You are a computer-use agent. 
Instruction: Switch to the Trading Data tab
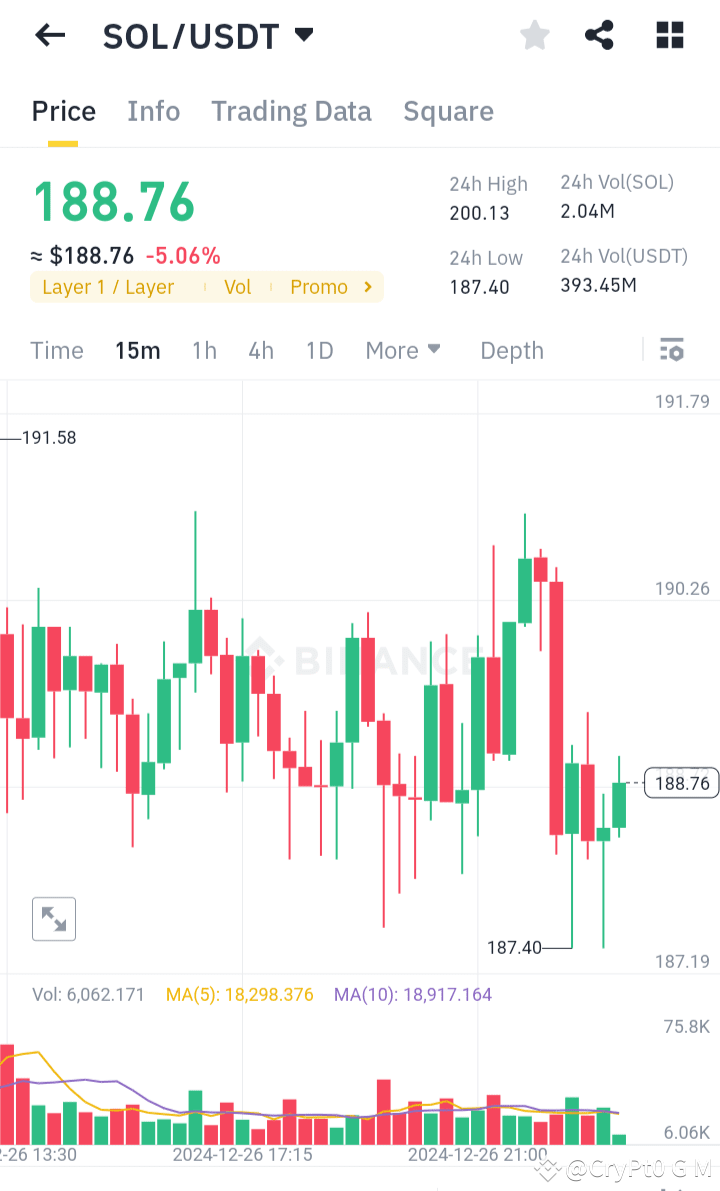291,111
